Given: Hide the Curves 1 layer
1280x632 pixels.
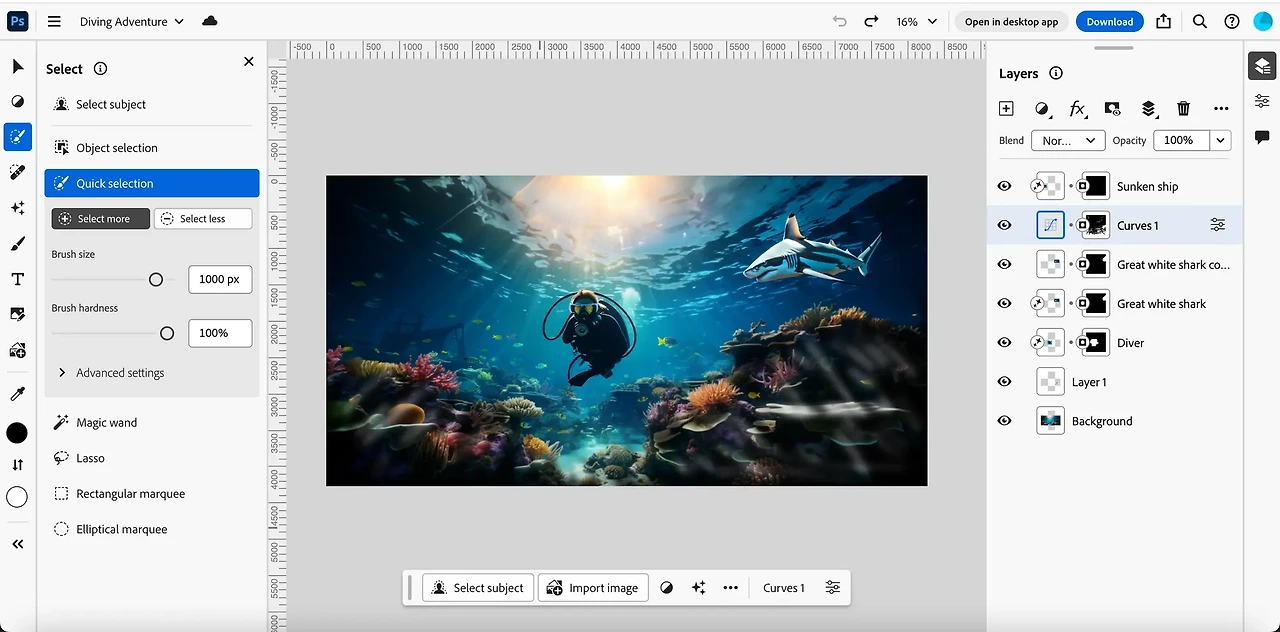Looking at the screenshot, I should click(x=1005, y=225).
